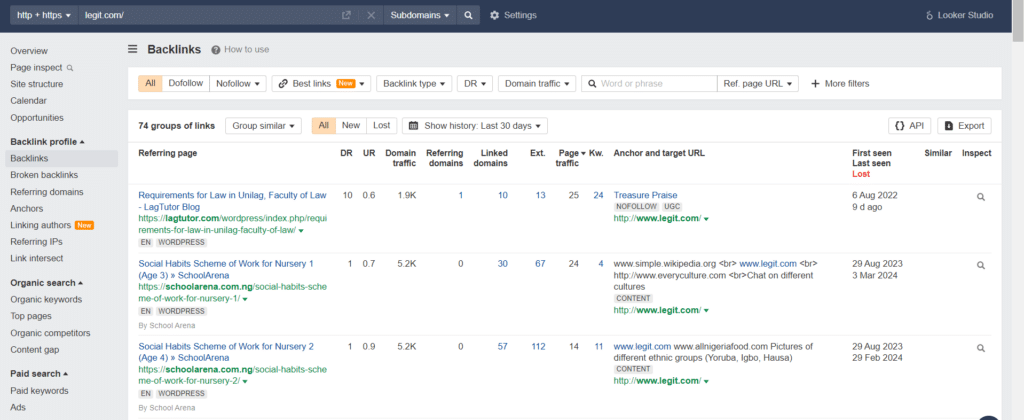Show only New links

[351, 126]
